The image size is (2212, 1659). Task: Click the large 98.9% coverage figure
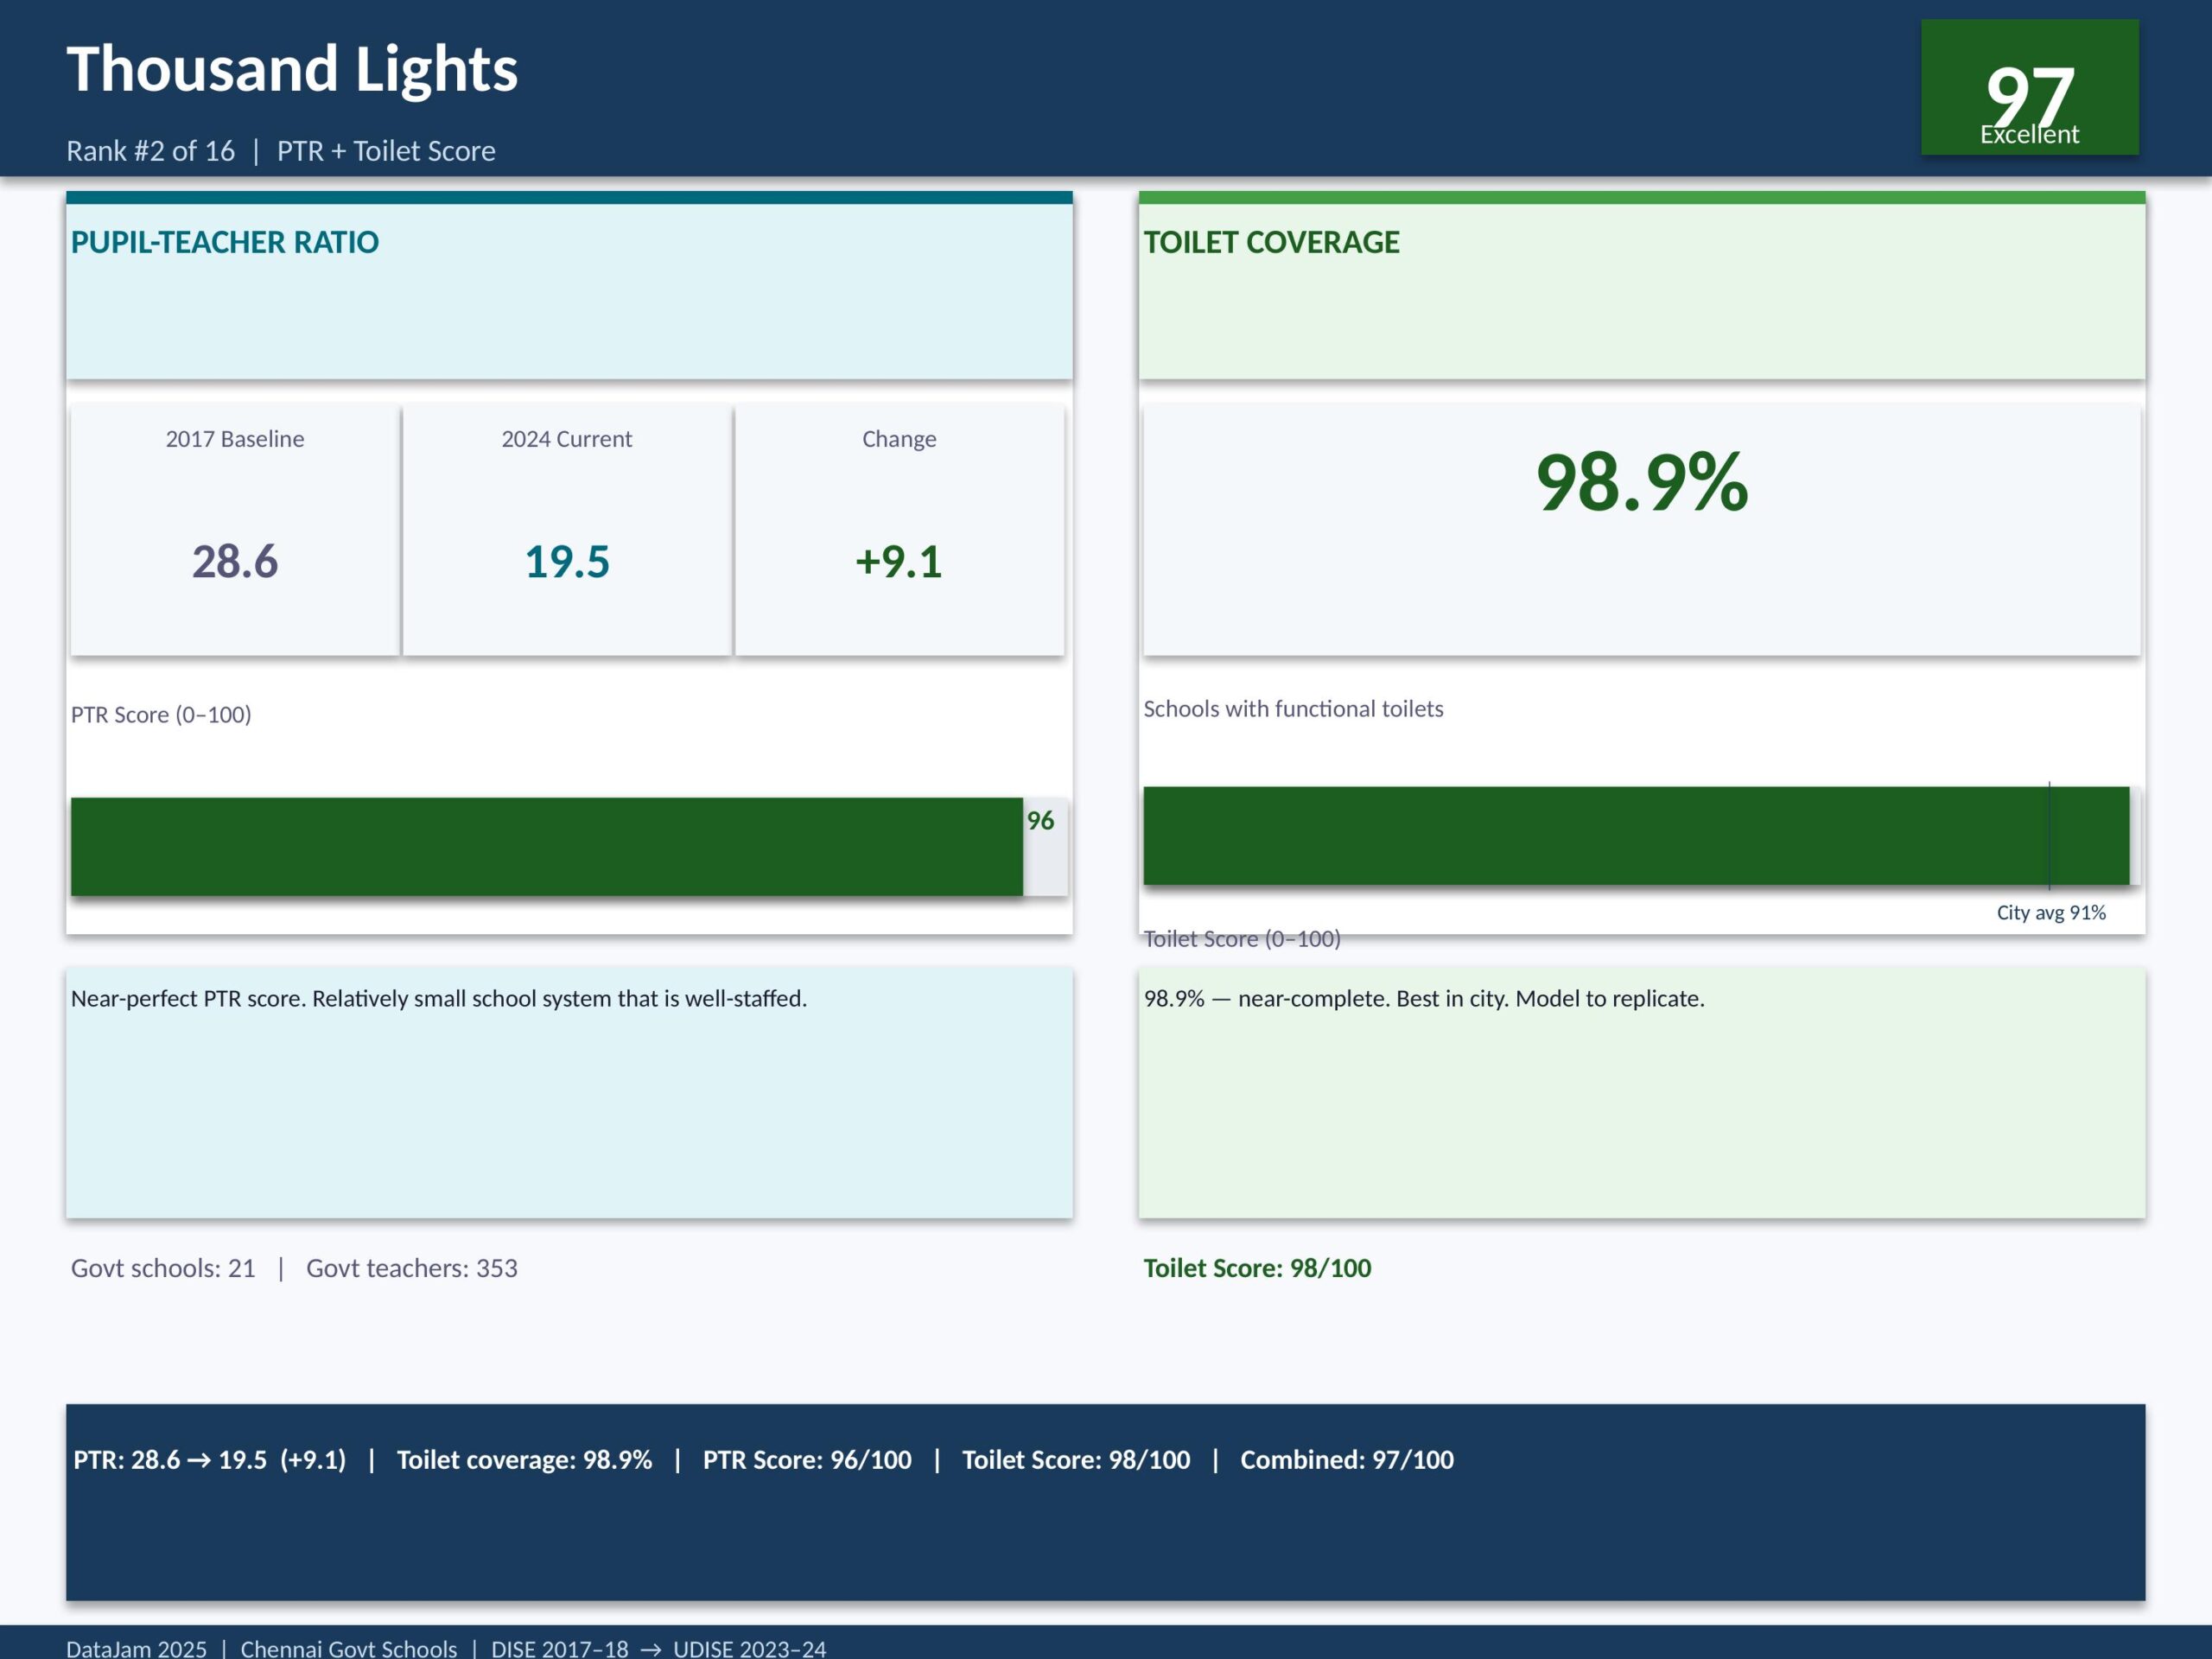[1641, 483]
